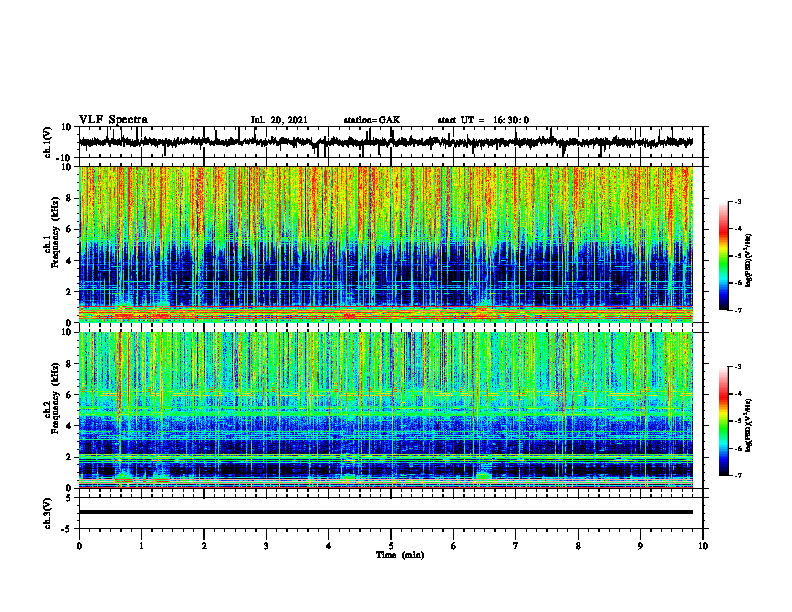
Task: Click the ch.2 "Frequency (kHz)" axis label
Action: [x=55, y=398]
